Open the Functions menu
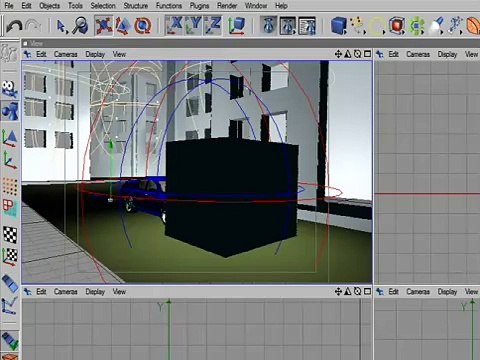 169,6
